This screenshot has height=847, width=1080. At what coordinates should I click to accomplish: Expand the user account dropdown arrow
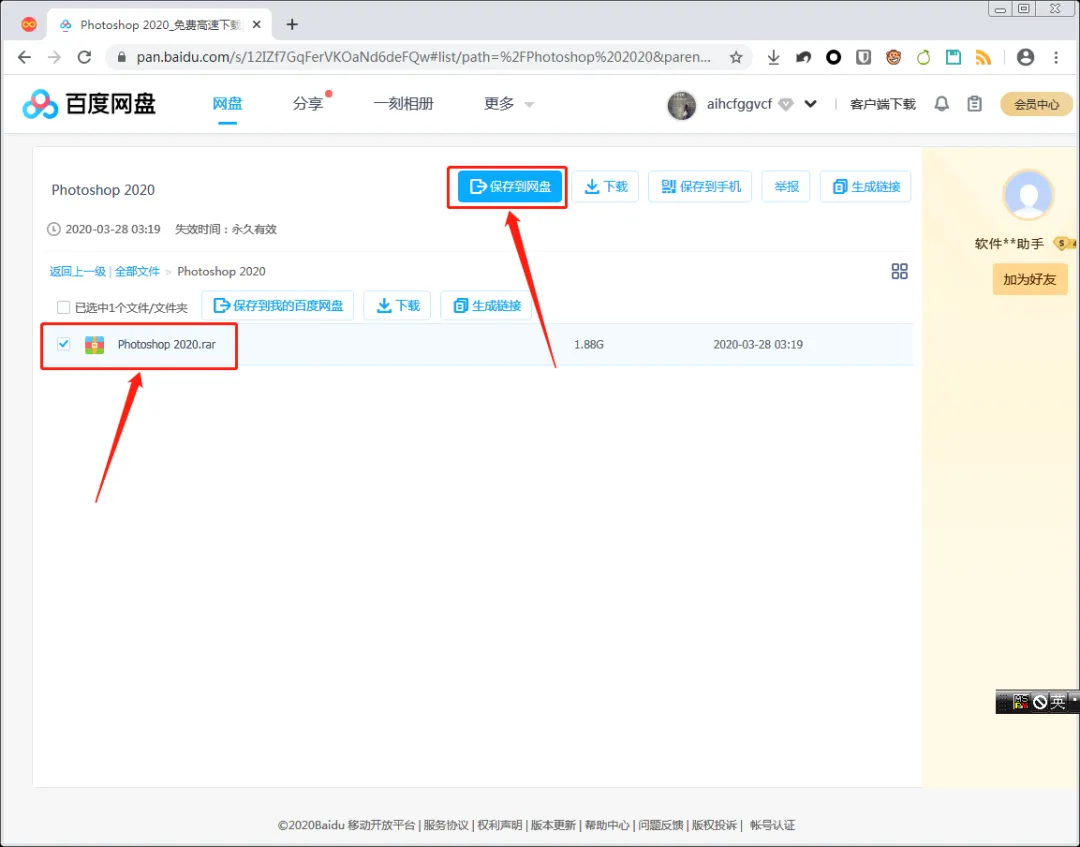811,104
